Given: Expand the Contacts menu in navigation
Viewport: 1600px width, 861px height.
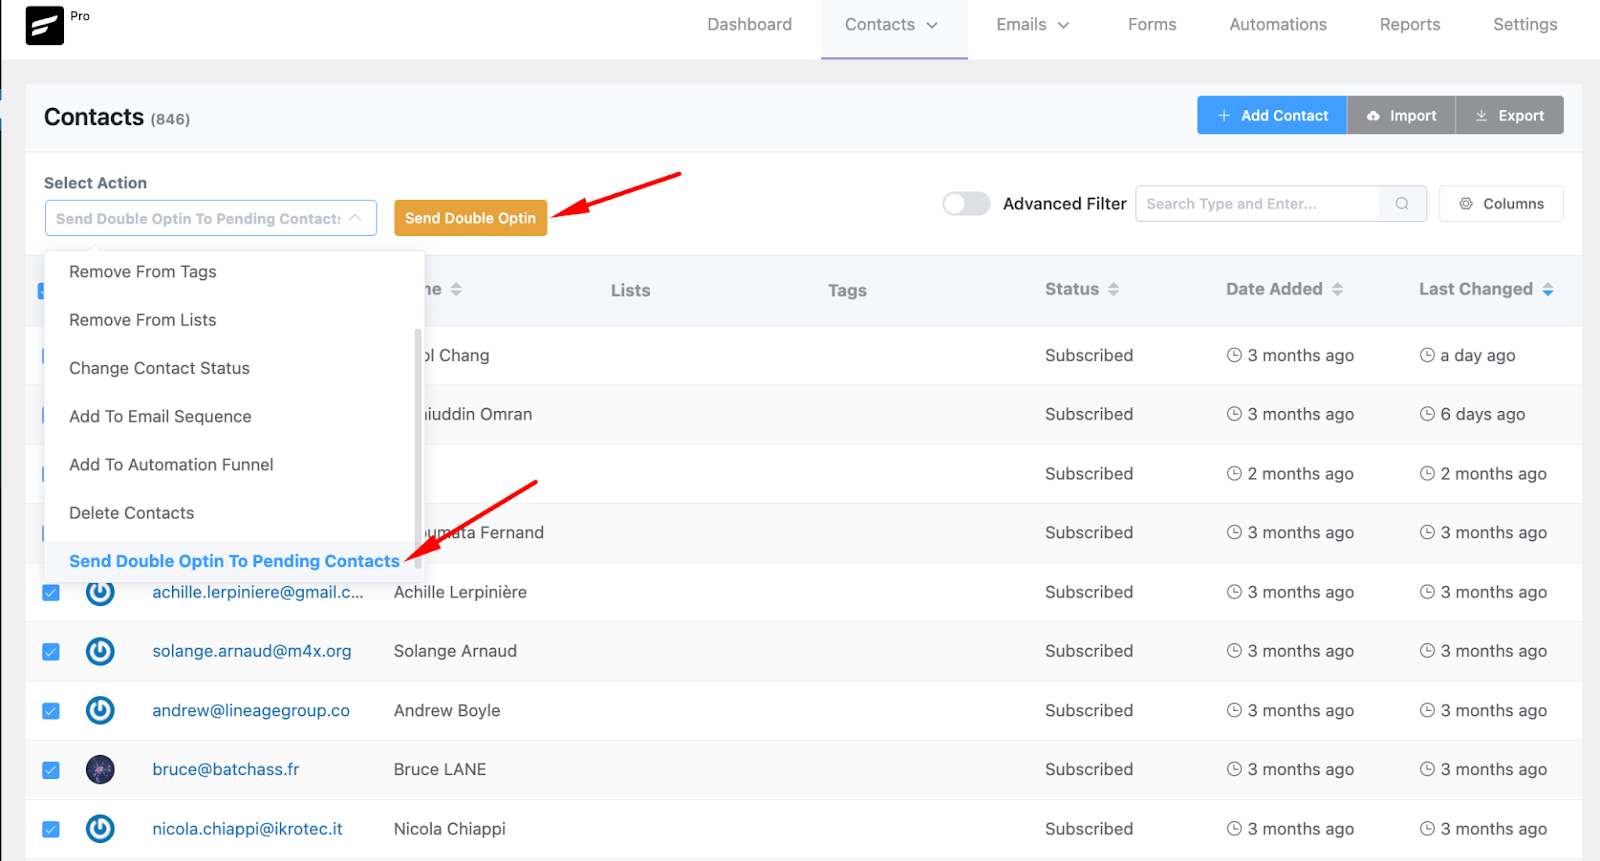Looking at the screenshot, I should tap(891, 25).
